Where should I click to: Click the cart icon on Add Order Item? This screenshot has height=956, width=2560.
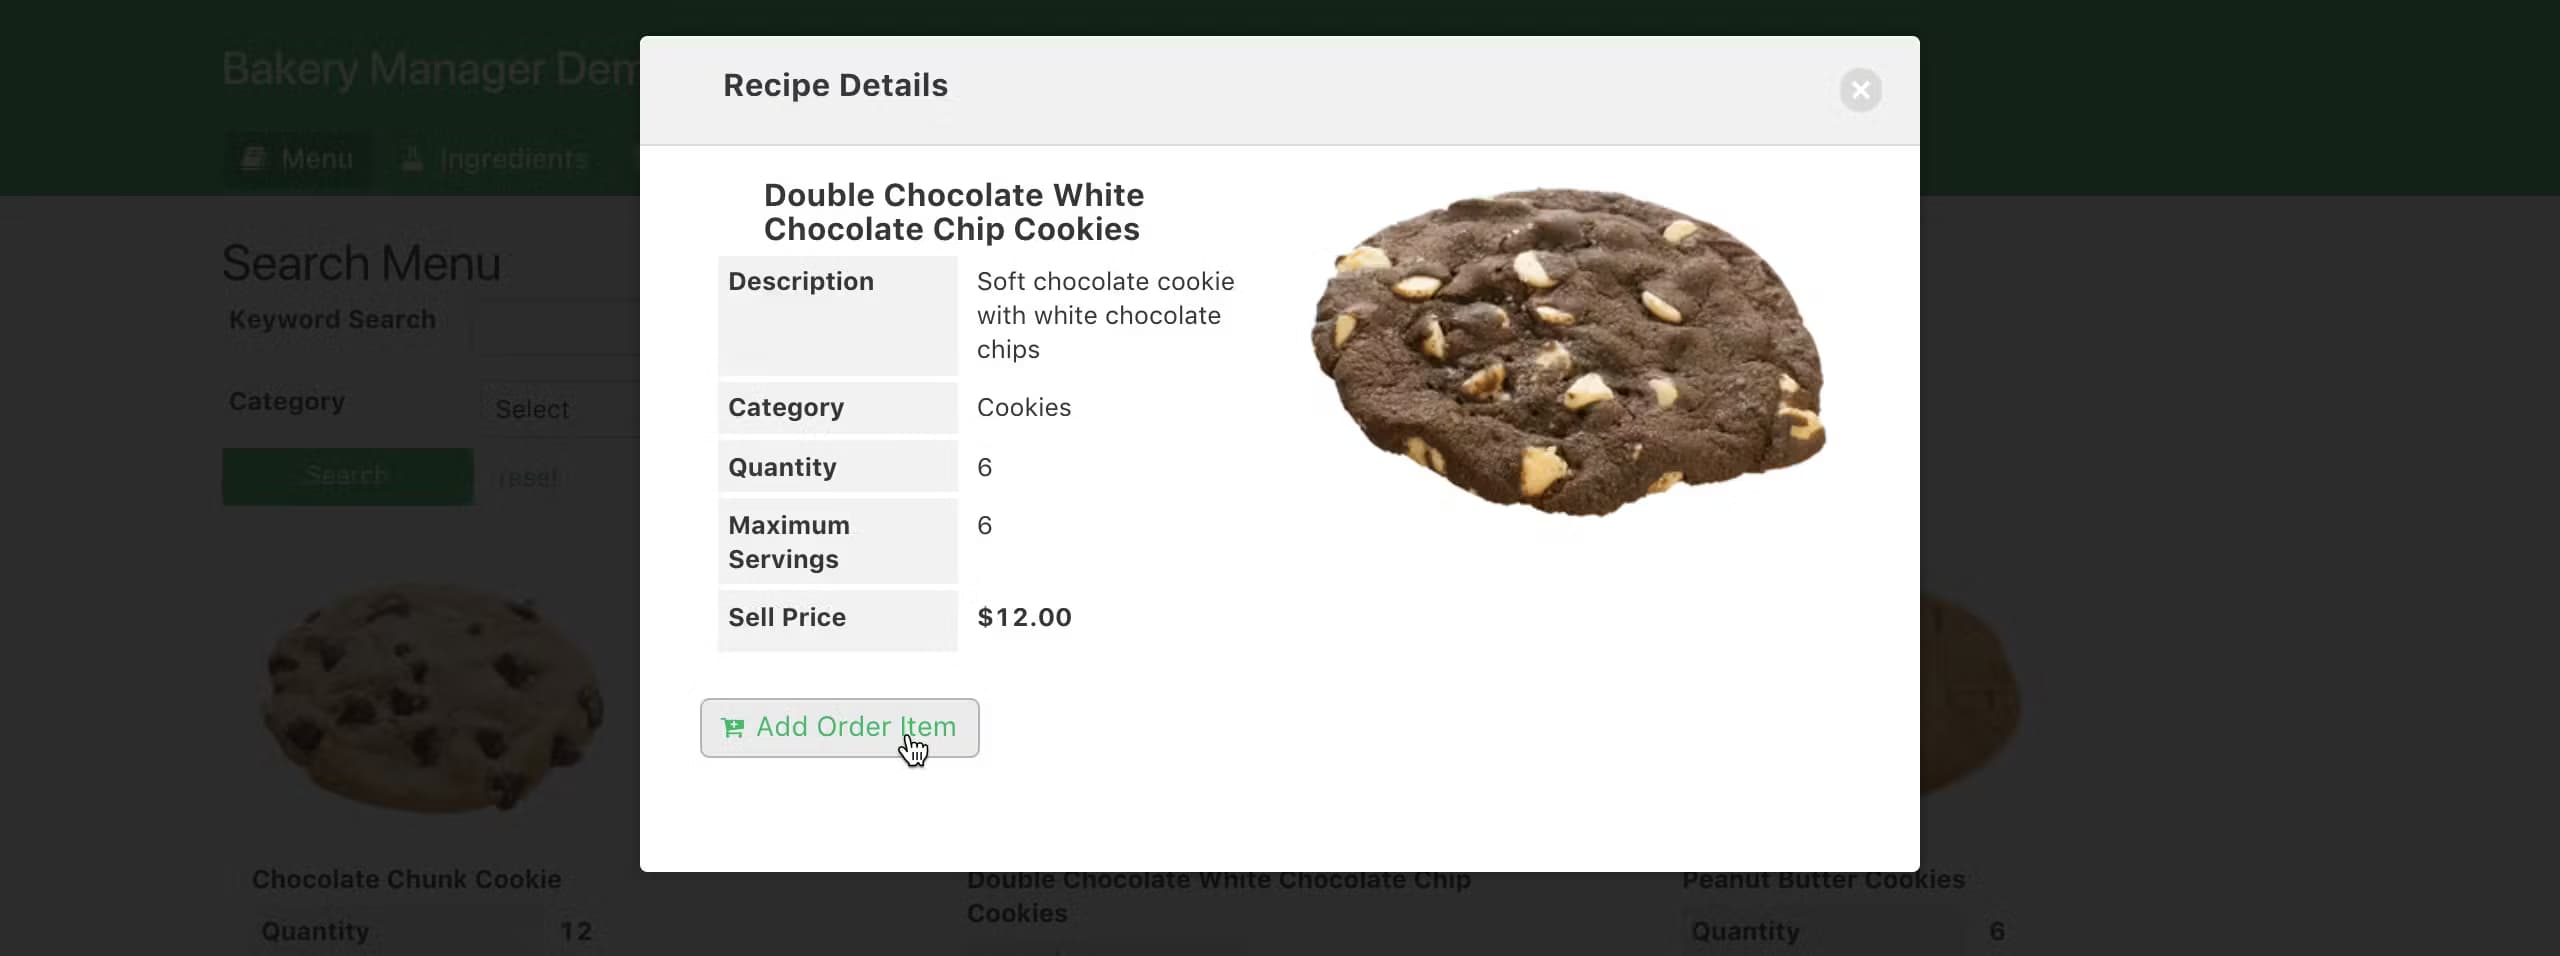[733, 728]
